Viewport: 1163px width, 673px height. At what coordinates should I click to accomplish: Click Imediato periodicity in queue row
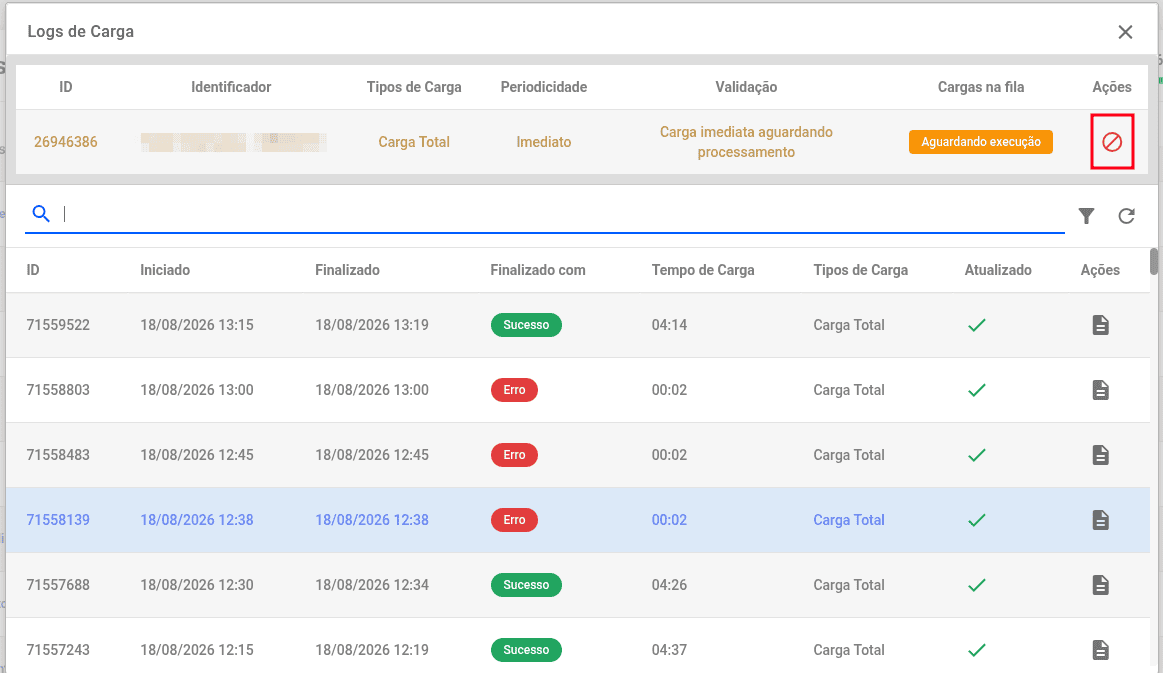click(x=544, y=142)
